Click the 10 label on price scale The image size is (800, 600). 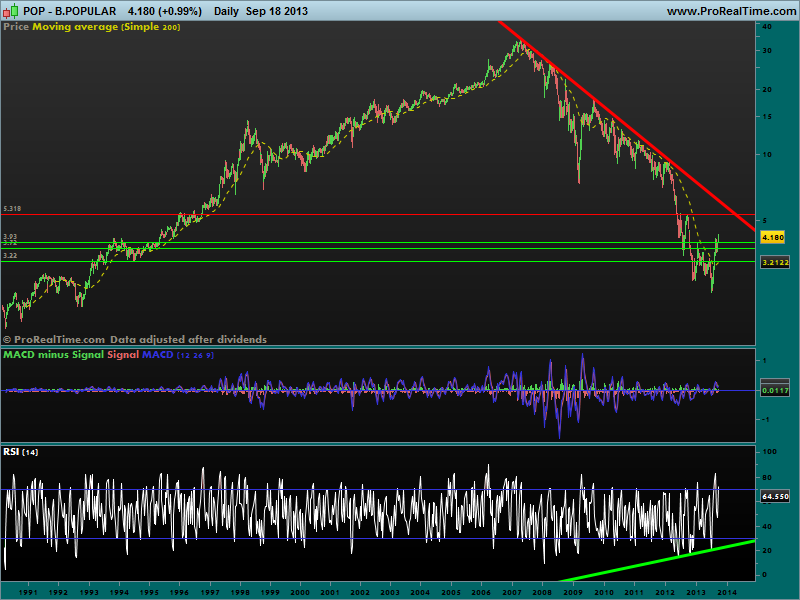[x=766, y=155]
